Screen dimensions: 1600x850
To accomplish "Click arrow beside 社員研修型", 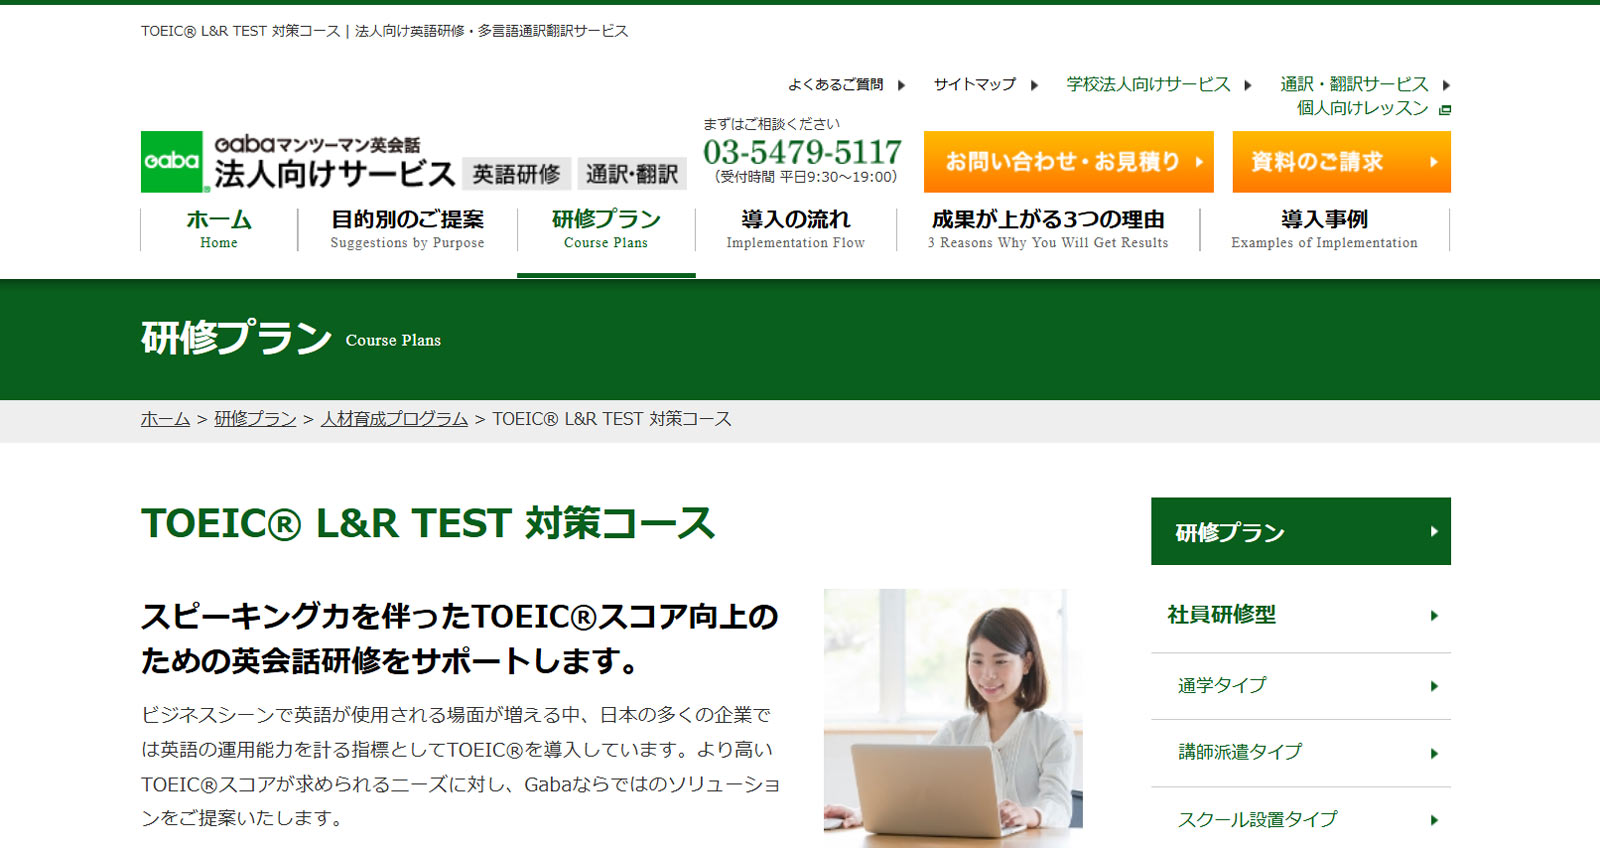I will point(1434,615).
